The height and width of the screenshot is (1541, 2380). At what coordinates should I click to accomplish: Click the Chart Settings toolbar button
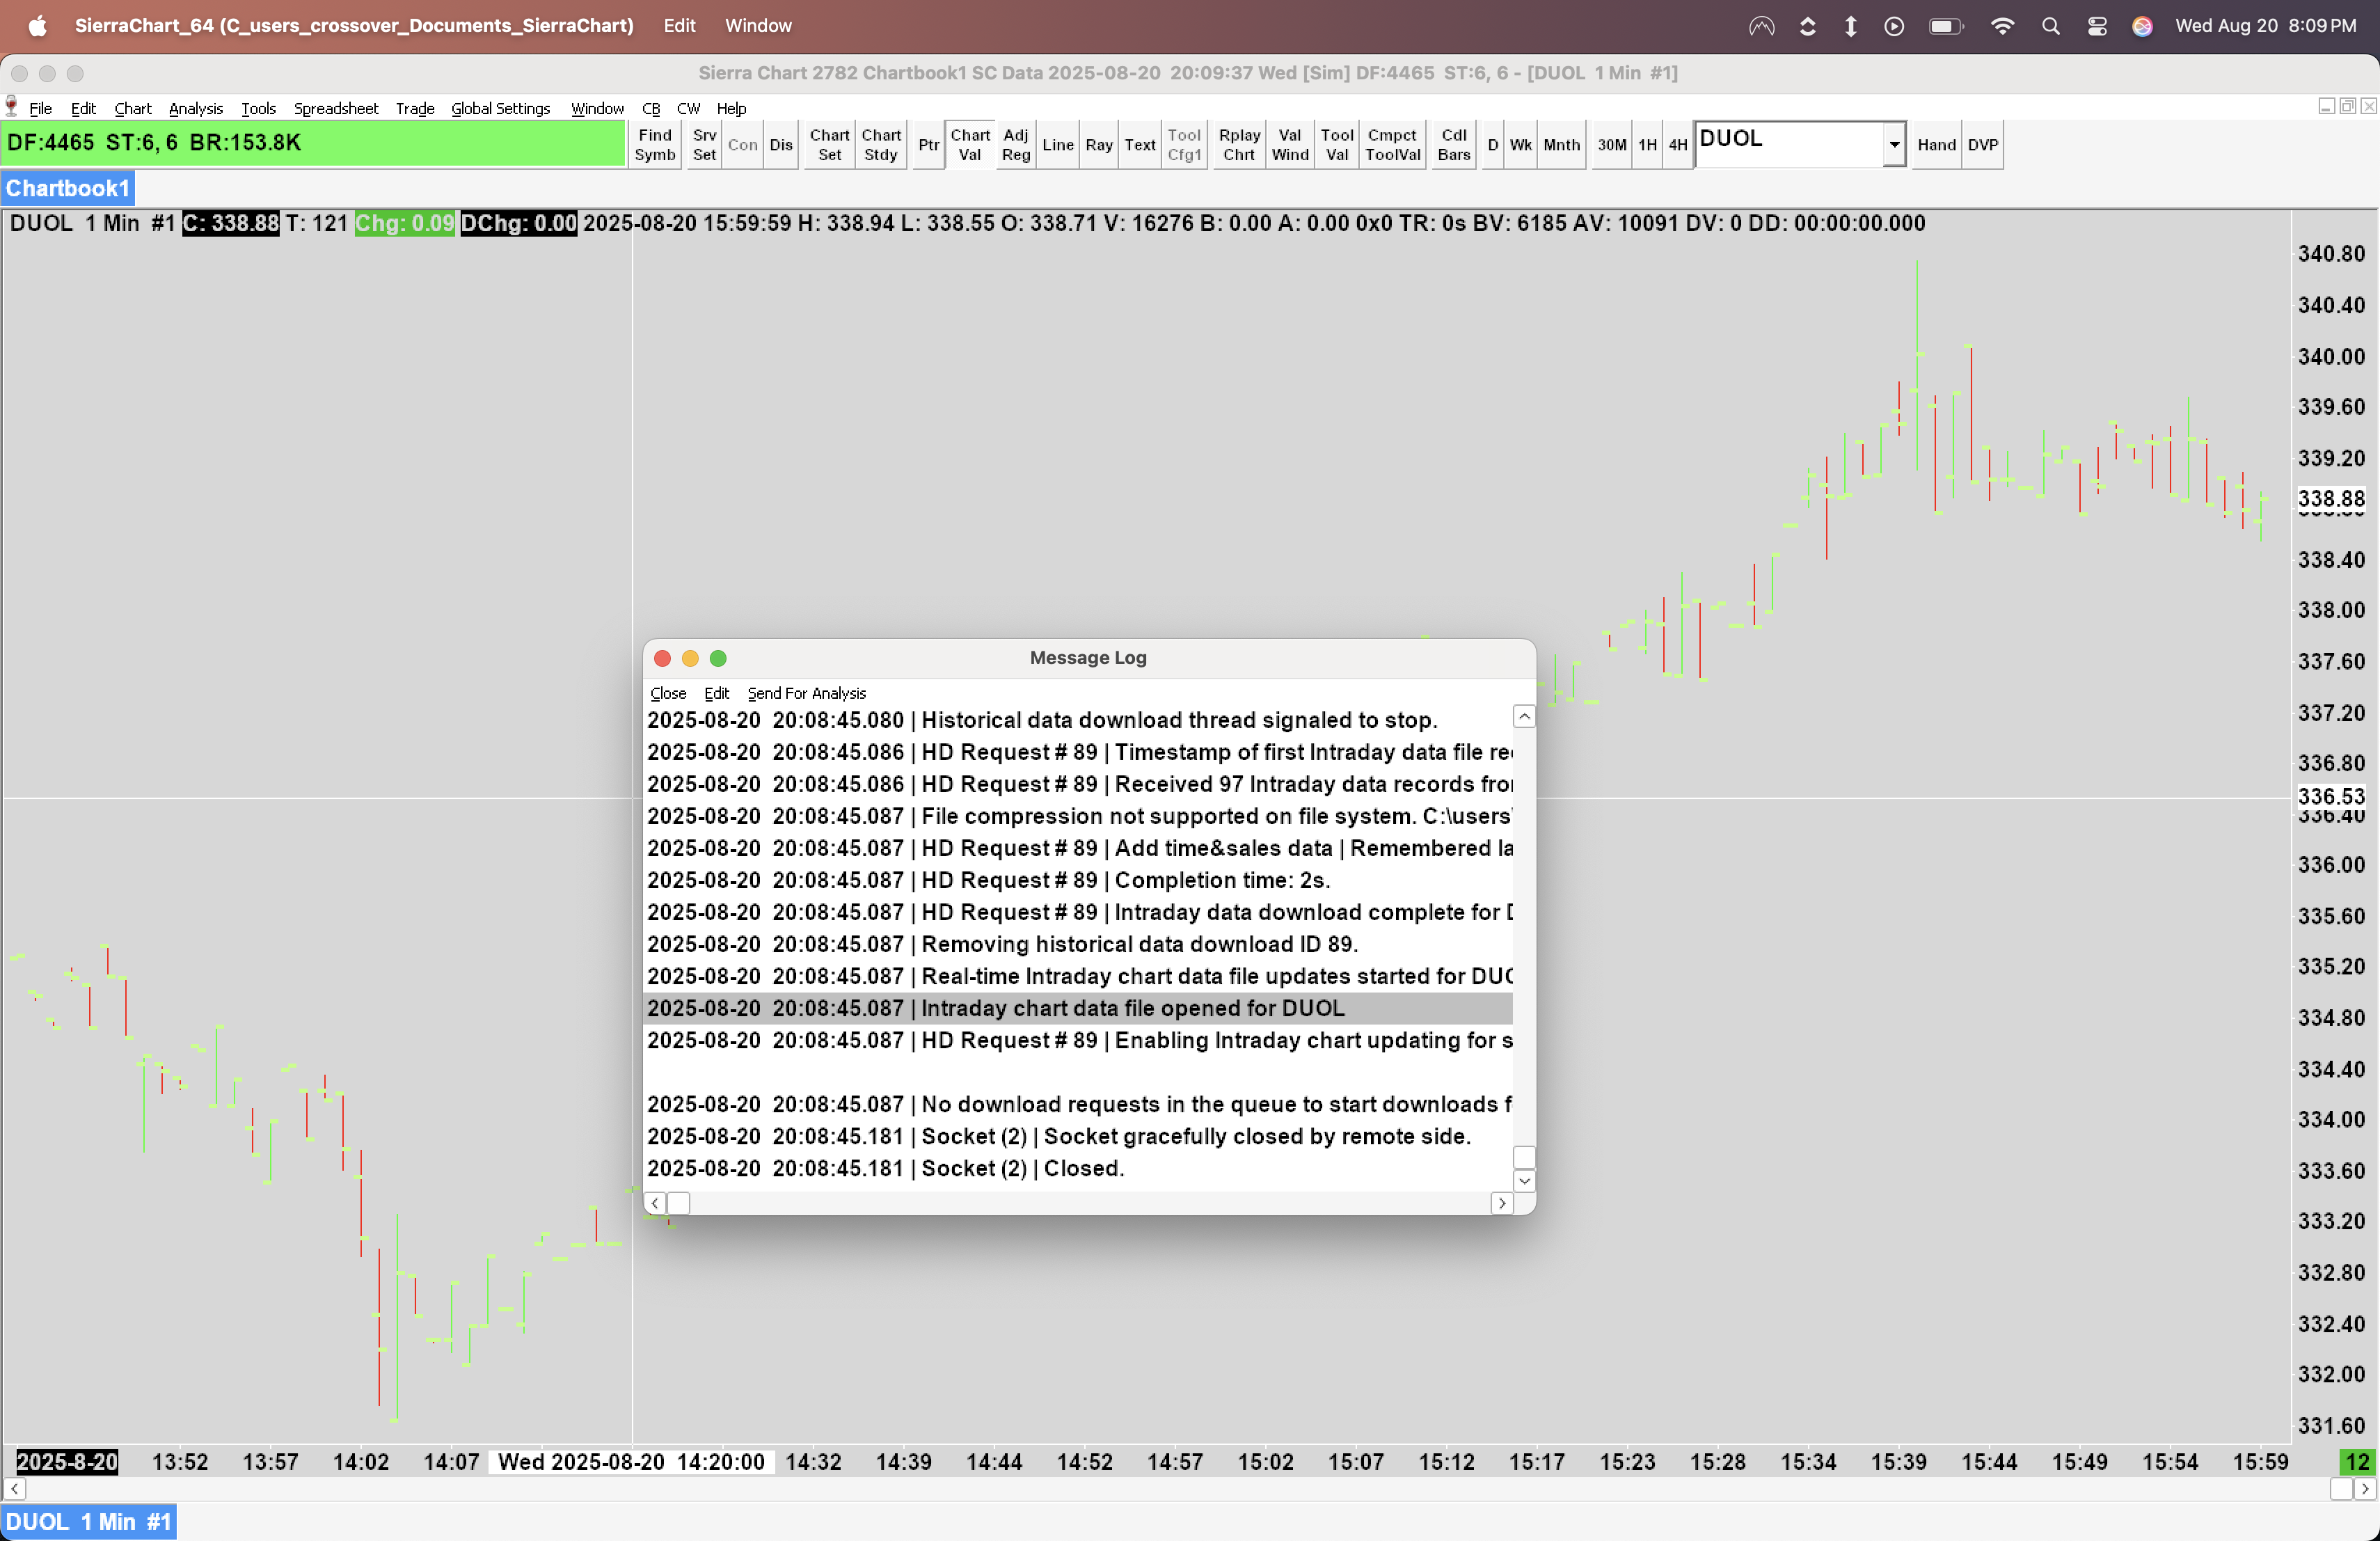pyautogui.click(x=829, y=145)
